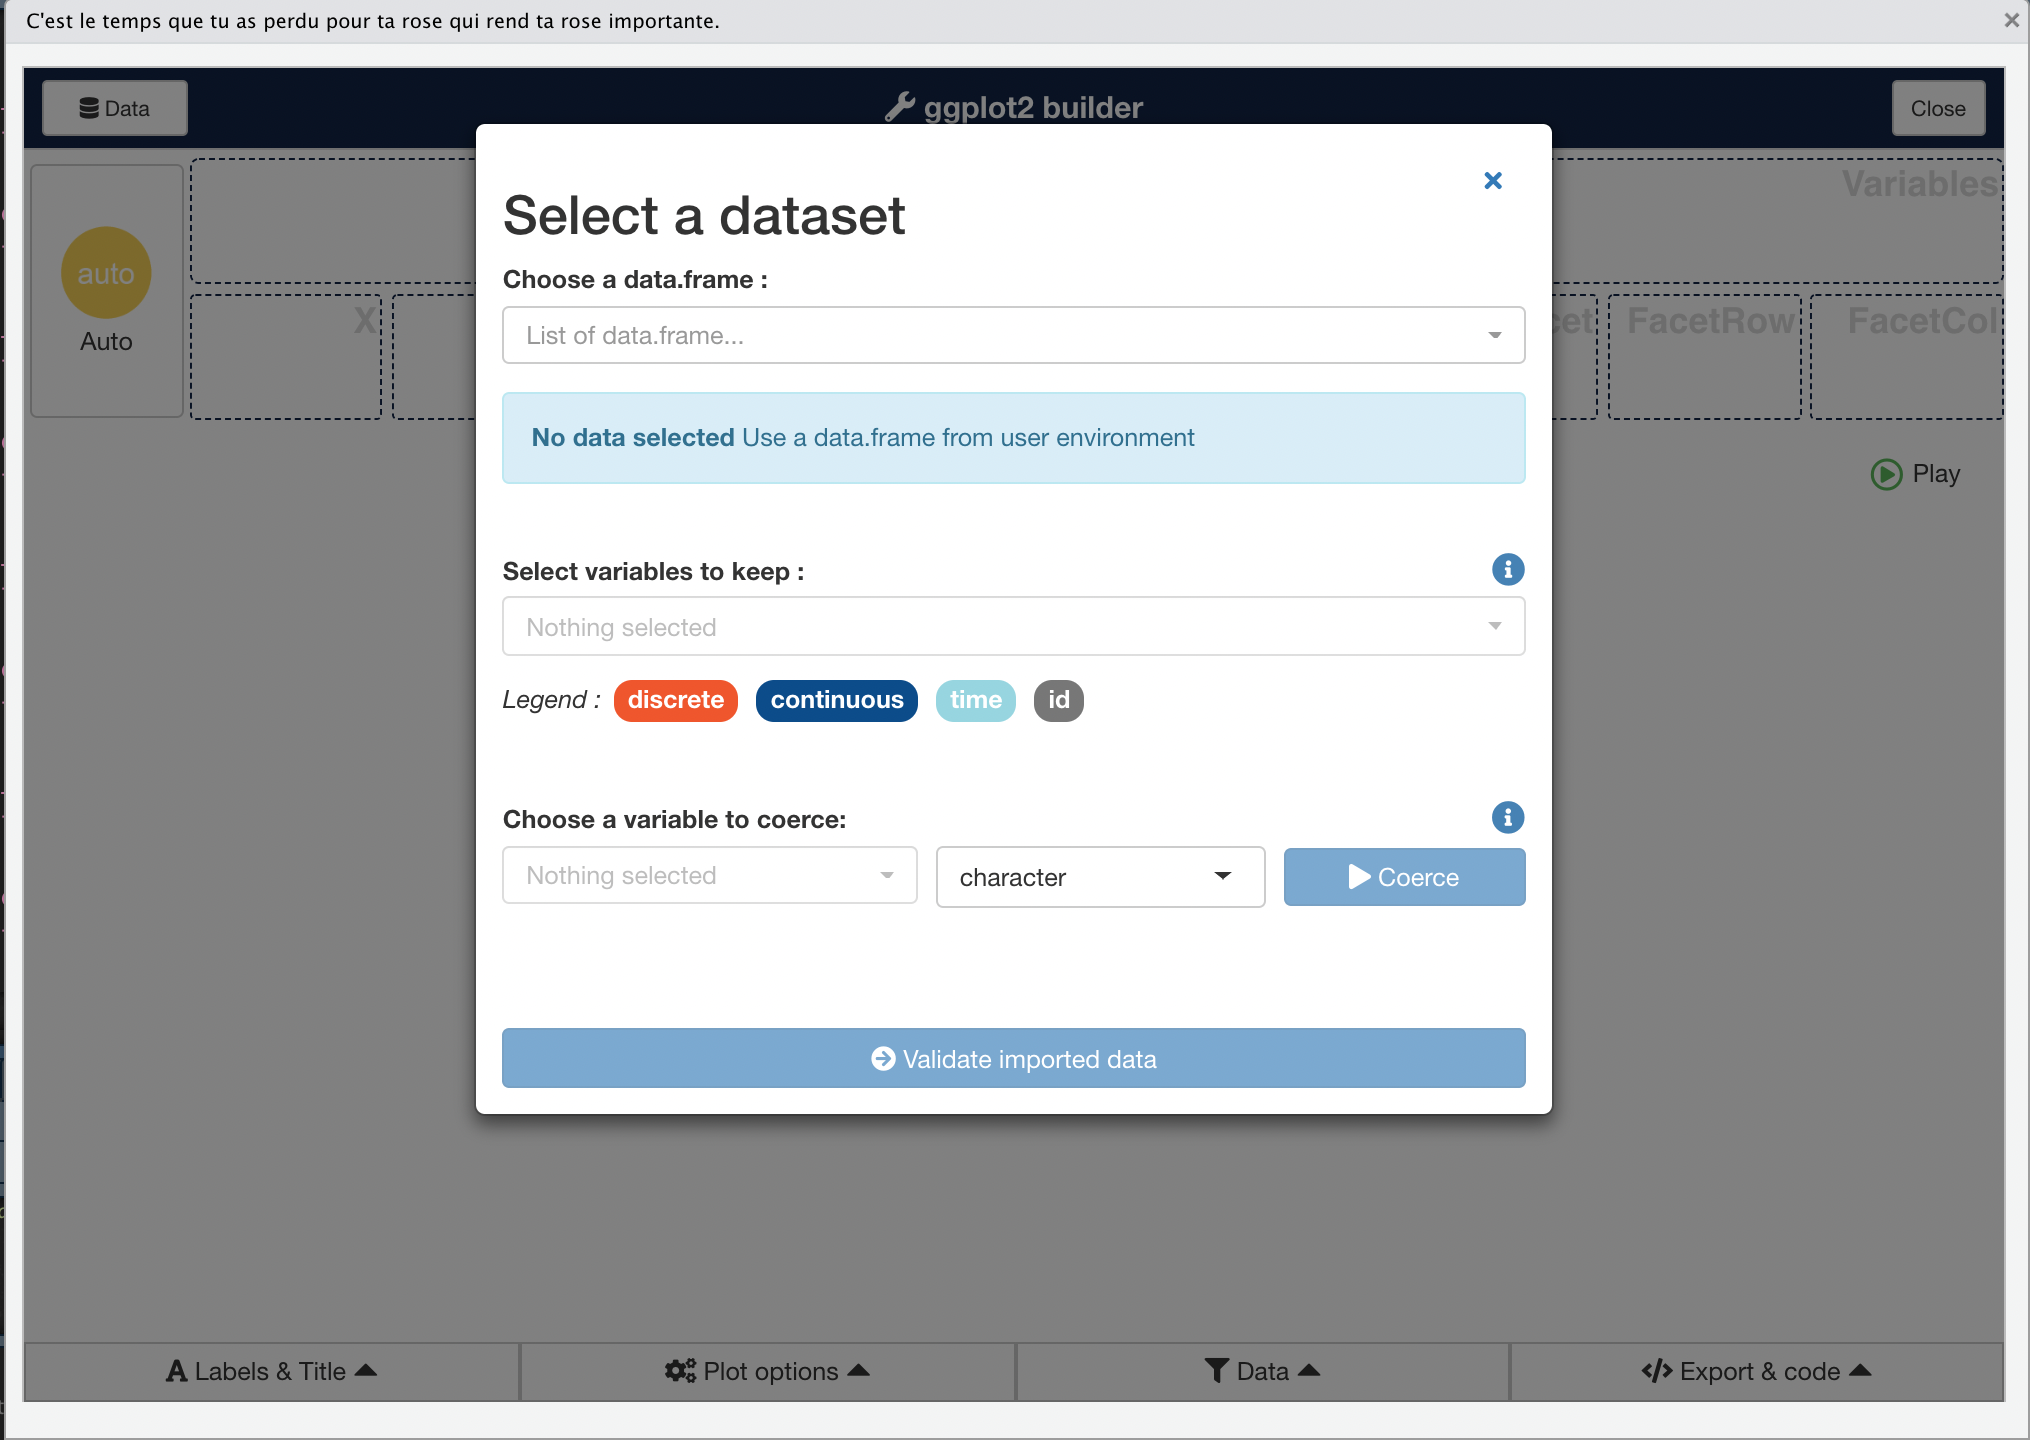Click the Variables drop zone
The height and width of the screenshot is (1440, 2030).
tap(1778, 221)
